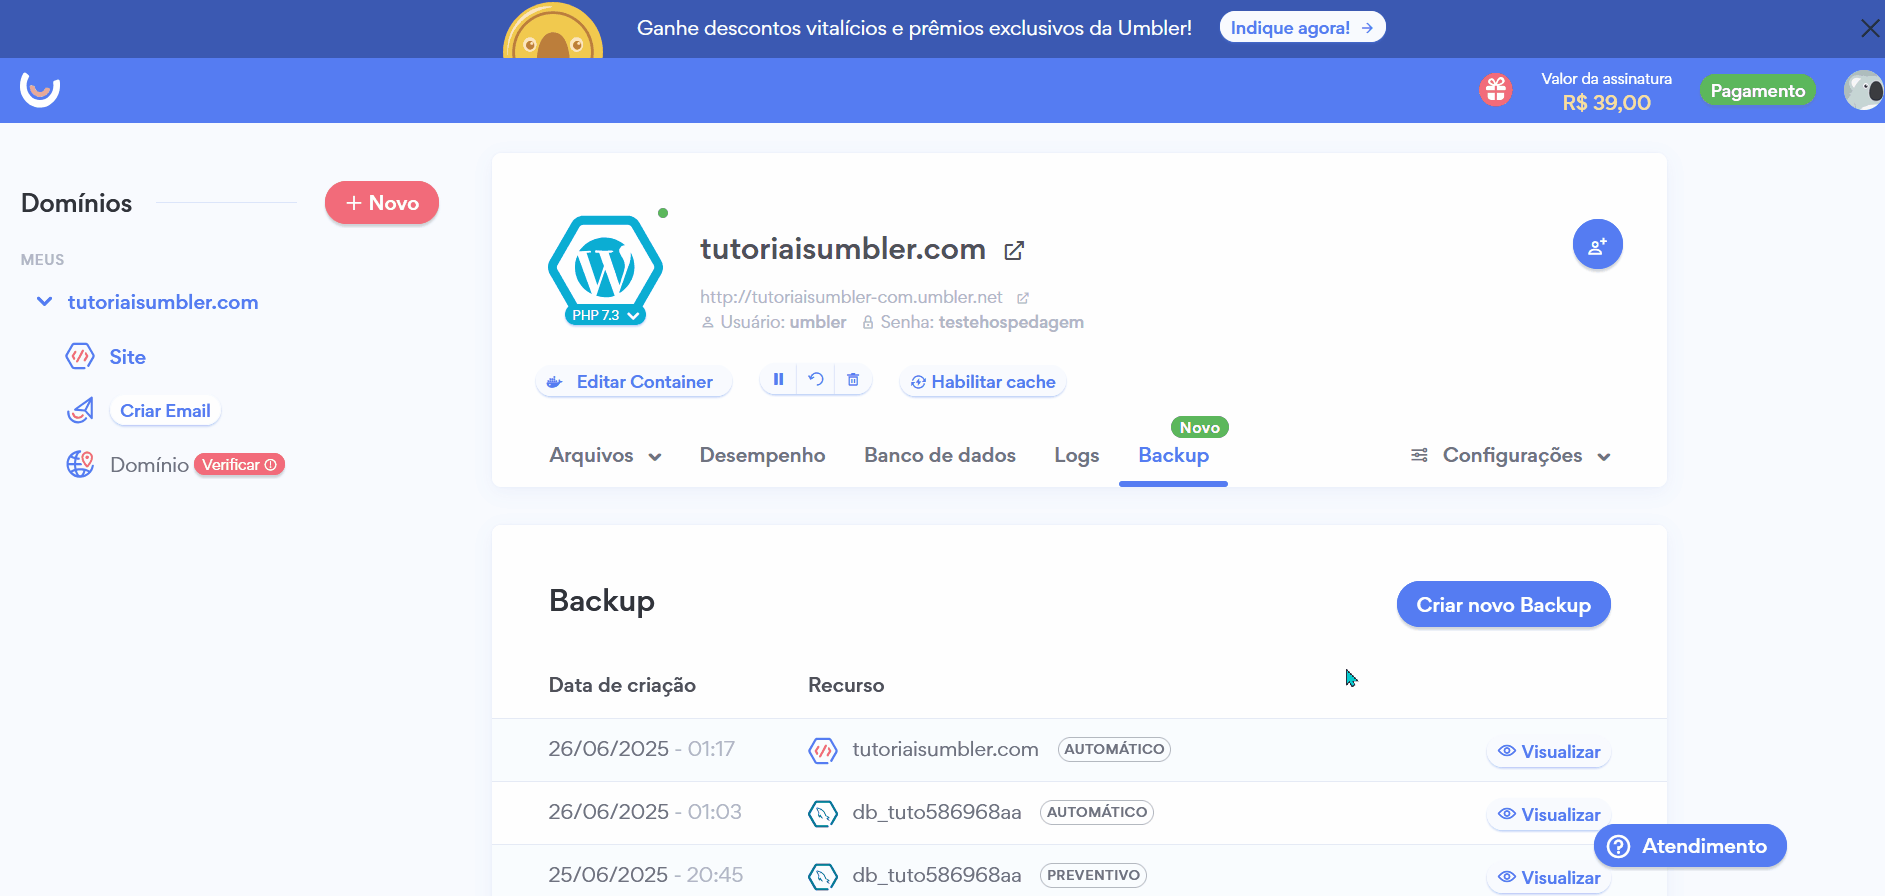Expand the Configurações dropdown
The image size is (1885, 896).
(1511, 456)
